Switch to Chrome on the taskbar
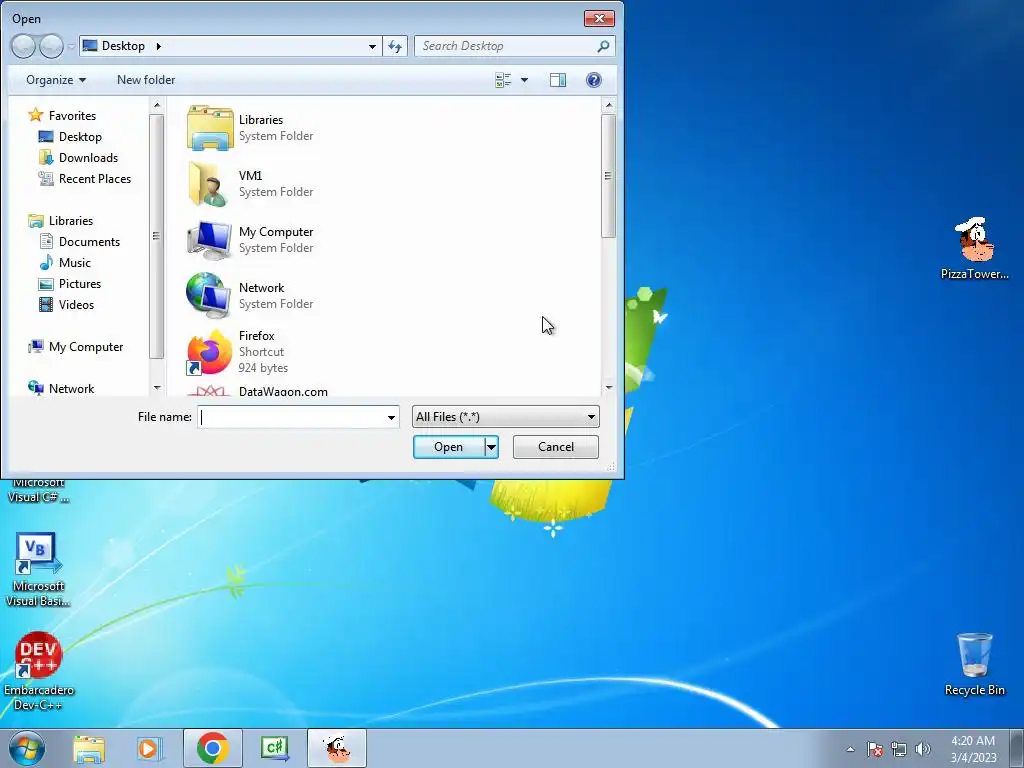 coord(212,748)
